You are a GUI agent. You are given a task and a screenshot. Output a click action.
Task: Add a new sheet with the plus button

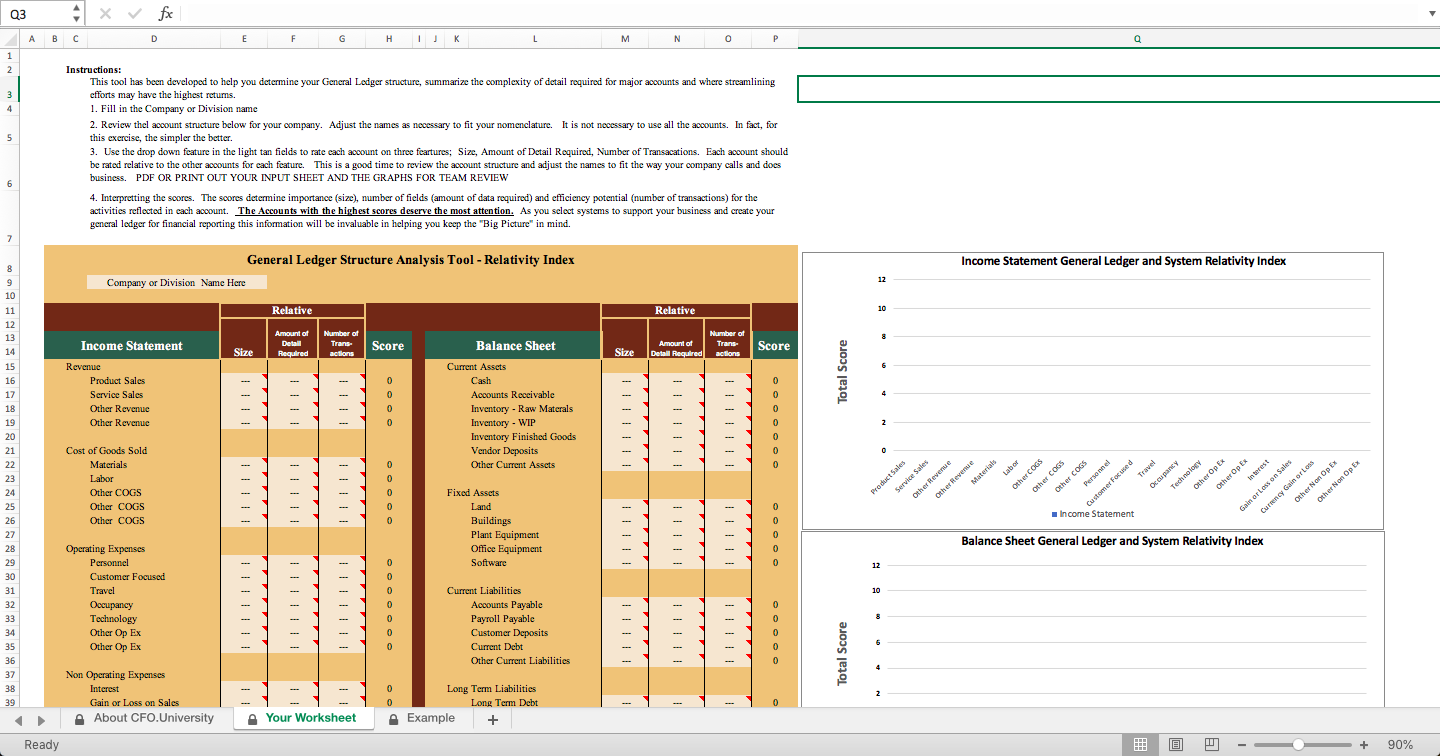[492, 719]
